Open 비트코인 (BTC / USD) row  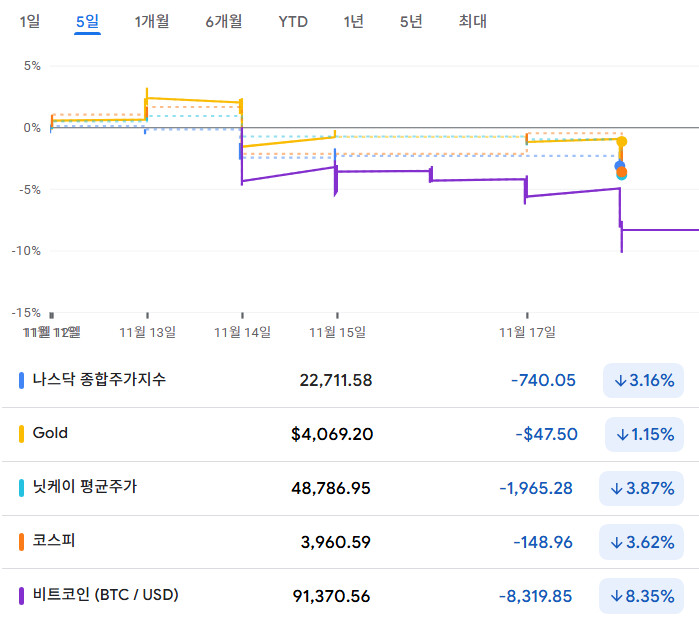(105, 596)
